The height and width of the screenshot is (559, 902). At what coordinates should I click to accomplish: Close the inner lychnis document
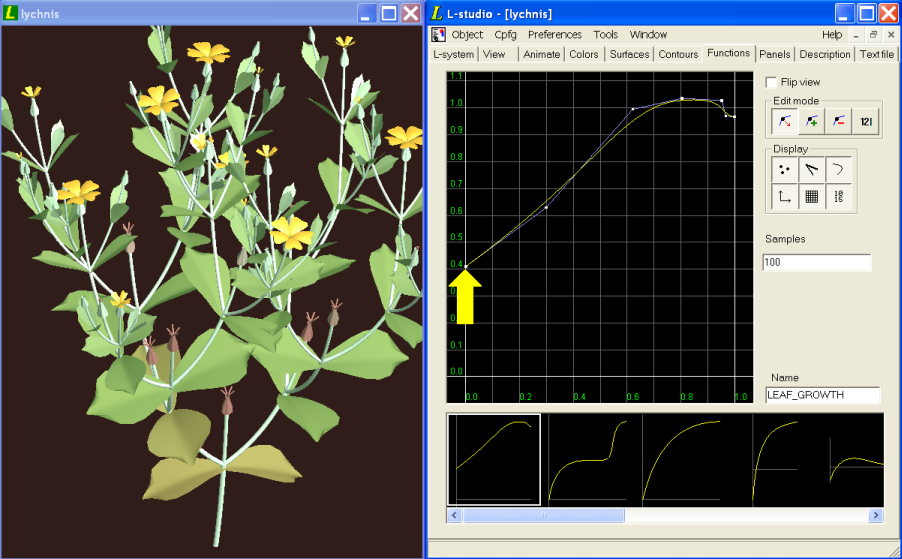pyautogui.click(x=891, y=35)
